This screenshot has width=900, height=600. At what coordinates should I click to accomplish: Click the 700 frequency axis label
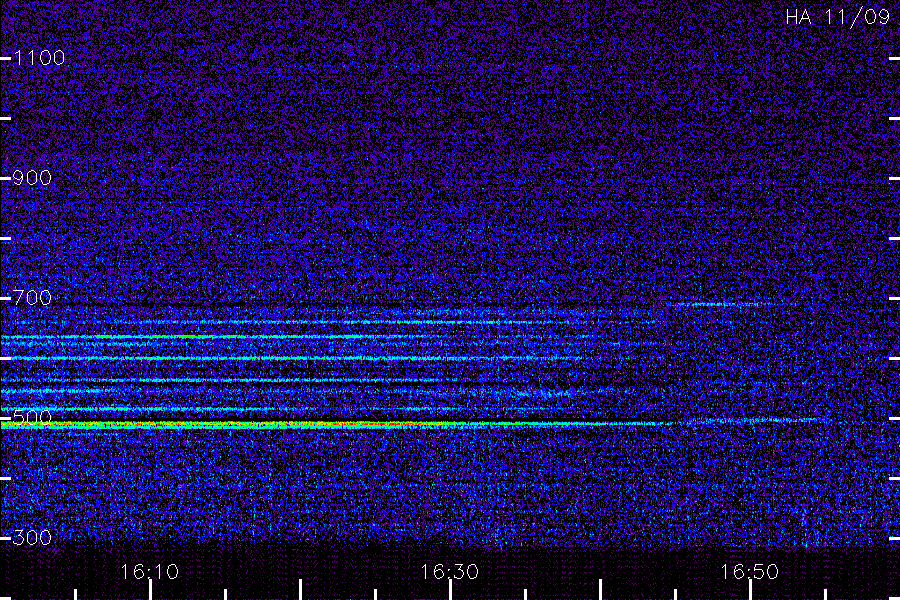32,297
